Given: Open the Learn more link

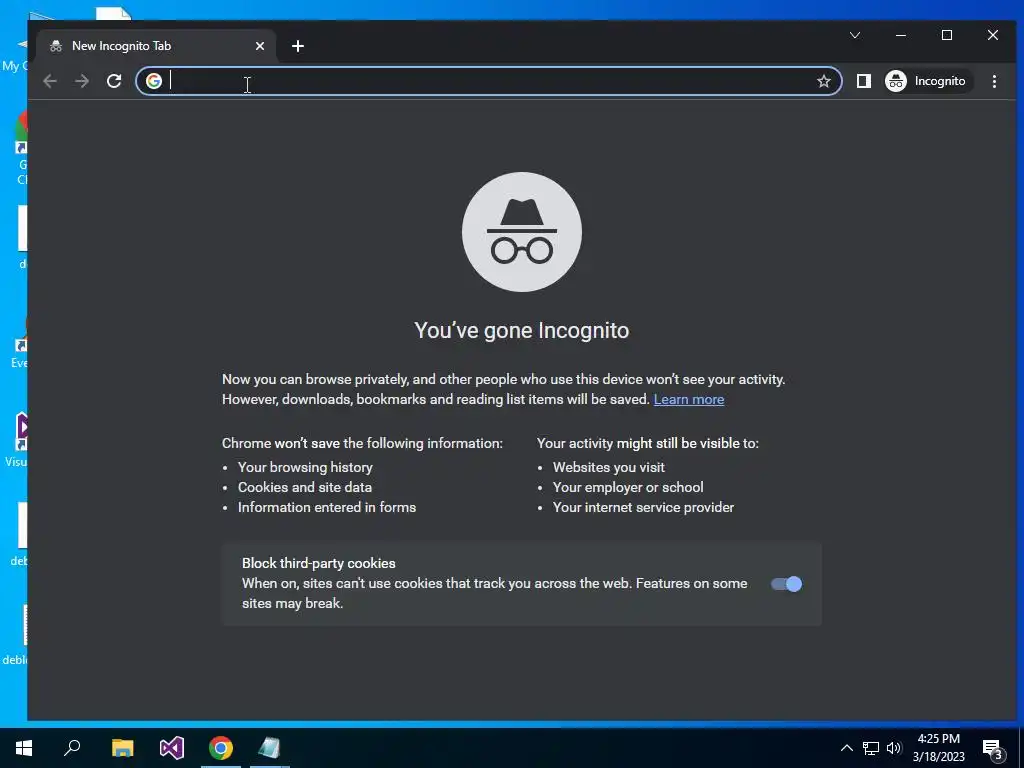Looking at the screenshot, I should pos(689,399).
